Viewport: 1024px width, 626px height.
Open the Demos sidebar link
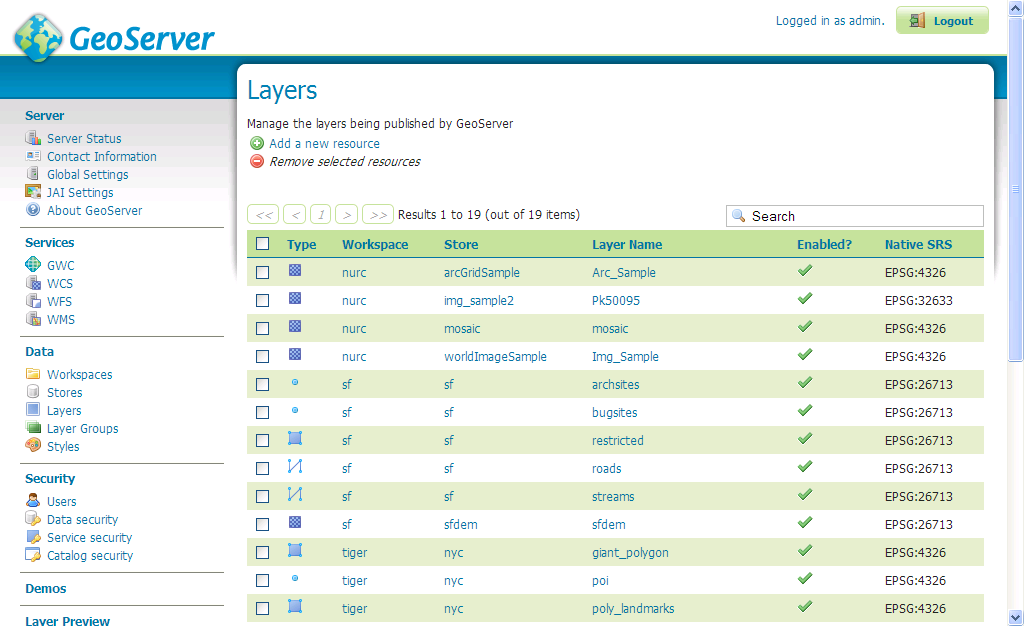pyautogui.click(x=46, y=588)
